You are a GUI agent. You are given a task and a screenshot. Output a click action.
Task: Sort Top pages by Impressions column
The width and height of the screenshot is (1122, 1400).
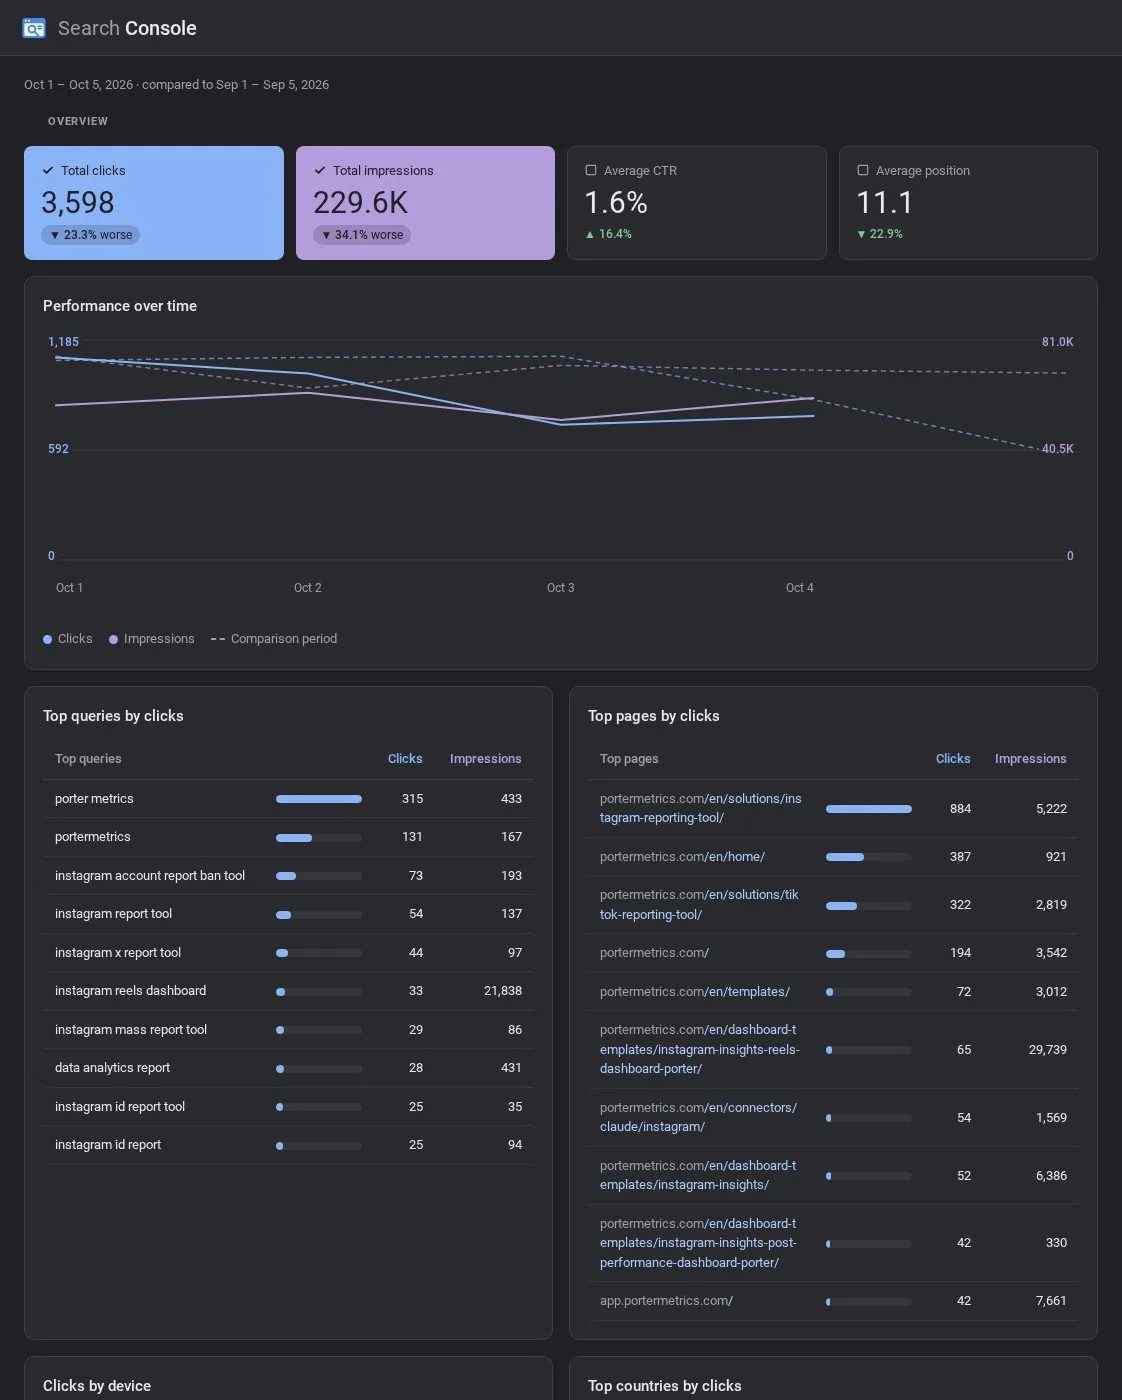coord(1030,759)
